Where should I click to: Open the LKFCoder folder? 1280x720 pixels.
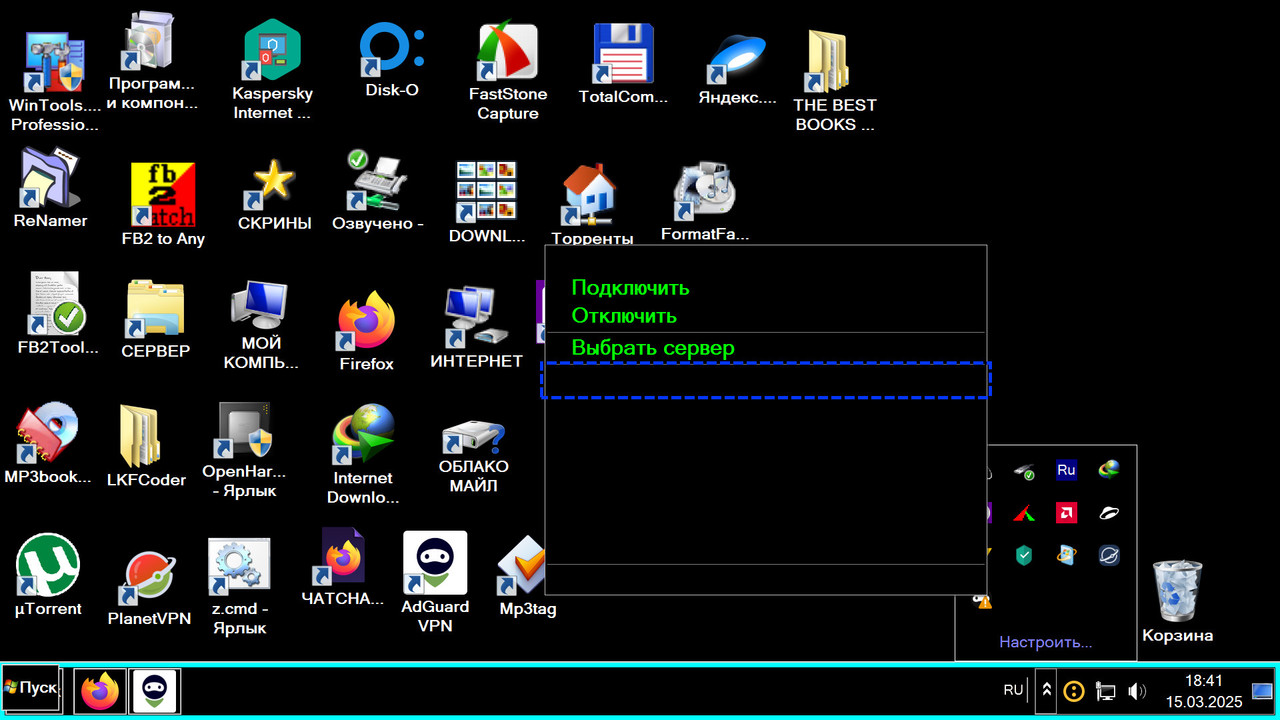(x=146, y=447)
